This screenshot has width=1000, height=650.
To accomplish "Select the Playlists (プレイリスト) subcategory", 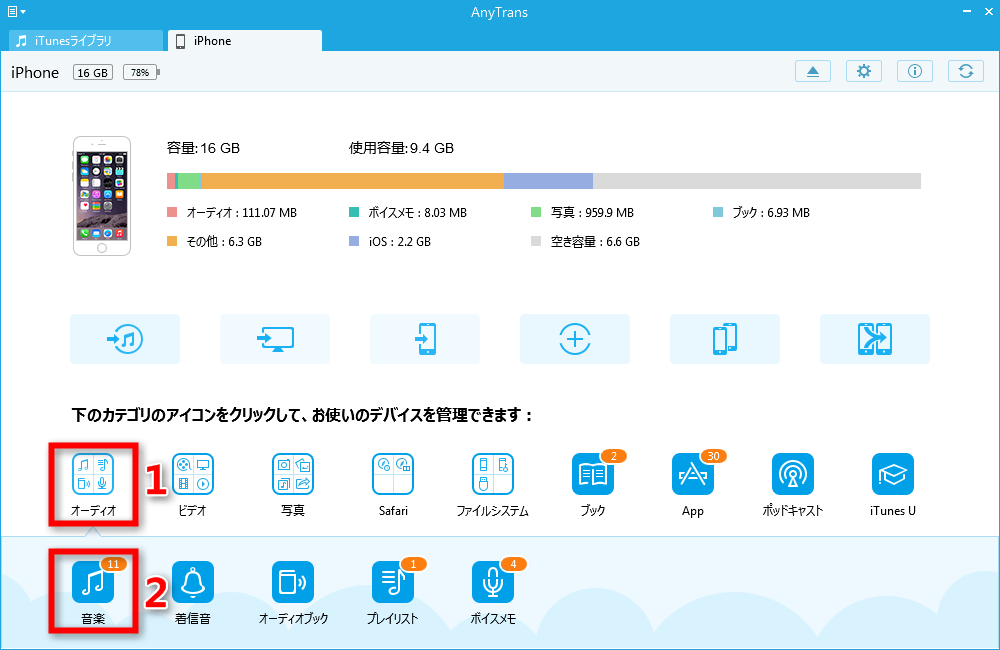I will pyautogui.click(x=393, y=582).
